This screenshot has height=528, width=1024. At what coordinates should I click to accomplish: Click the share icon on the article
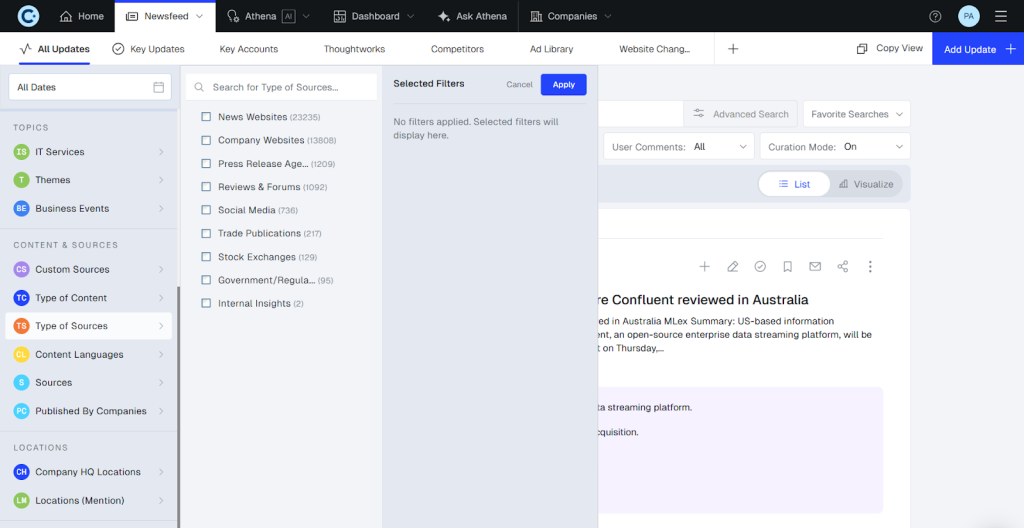pyautogui.click(x=843, y=267)
